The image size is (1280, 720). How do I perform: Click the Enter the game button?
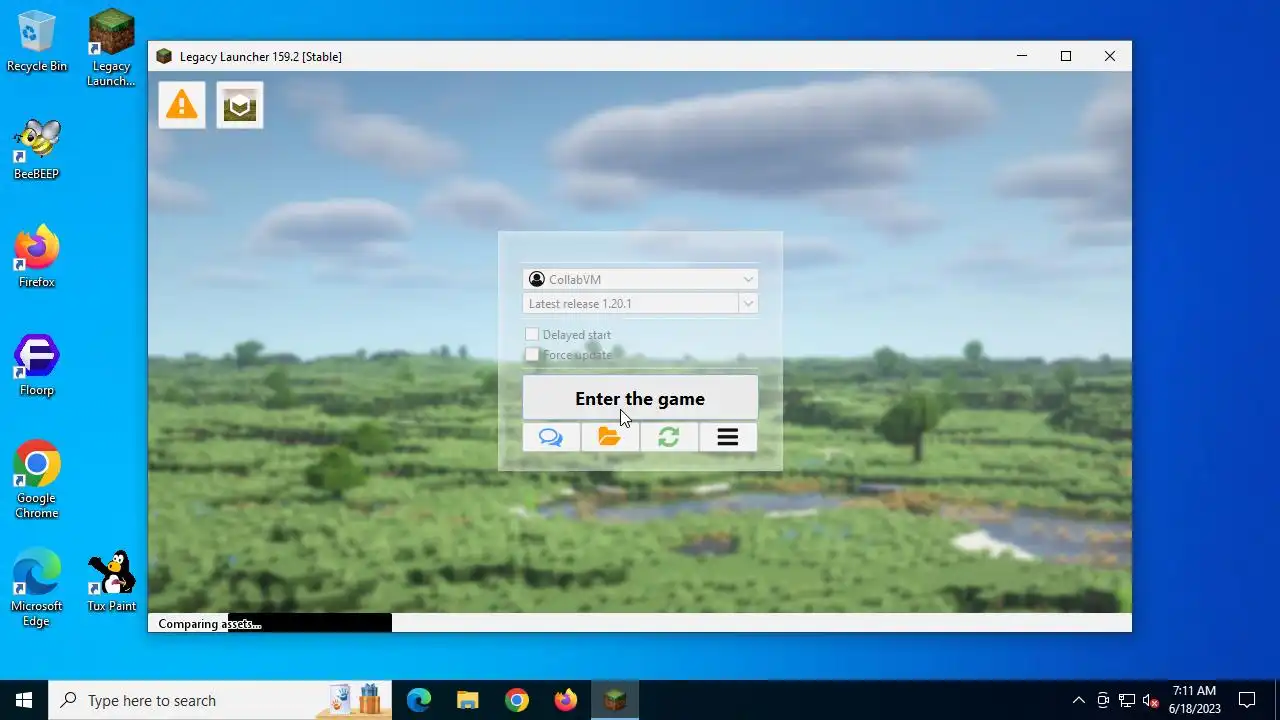tap(640, 398)
